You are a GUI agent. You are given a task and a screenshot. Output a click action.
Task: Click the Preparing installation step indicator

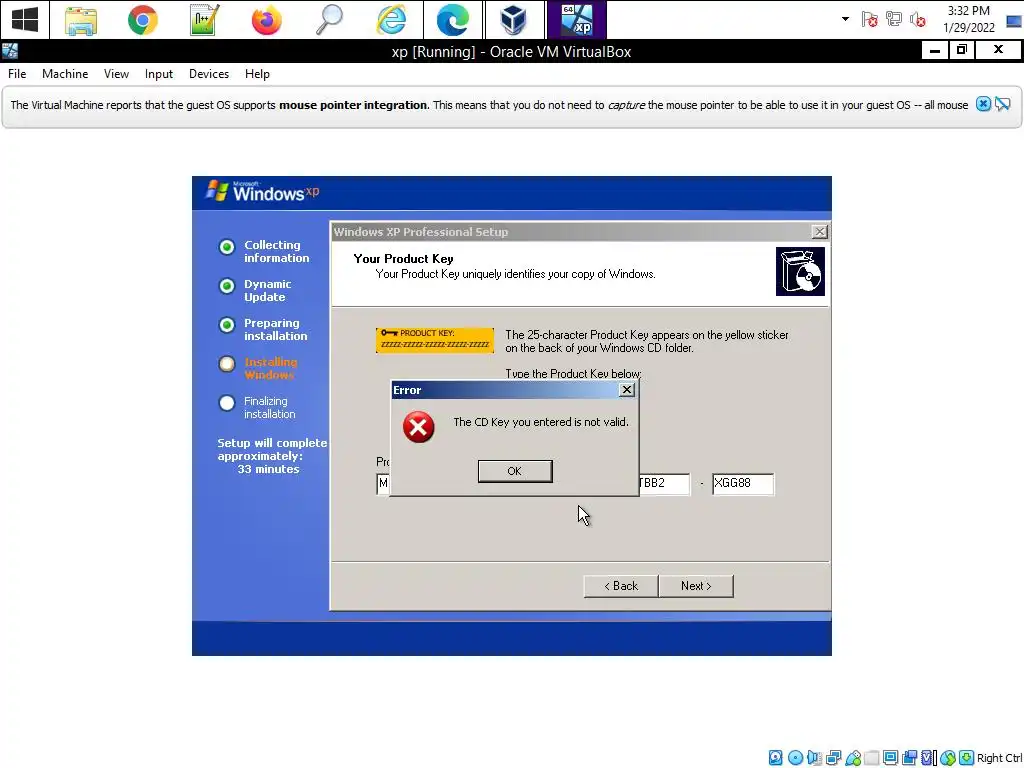[x=227, y=325]
